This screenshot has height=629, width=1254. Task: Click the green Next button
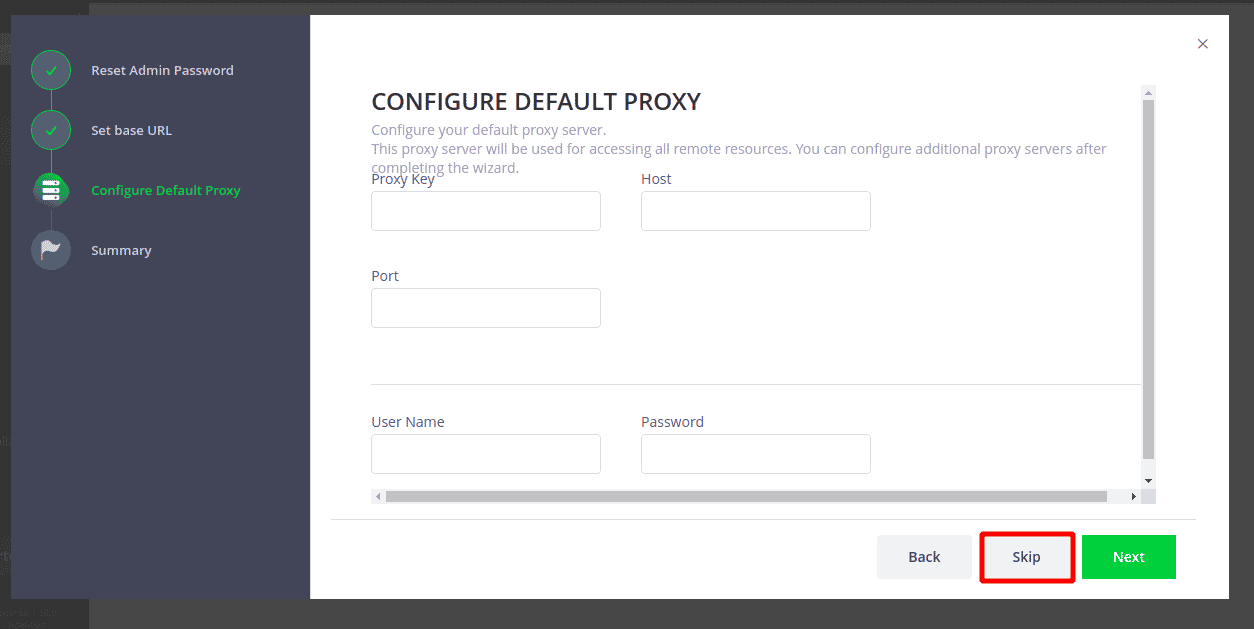(x=1129, y=557)
